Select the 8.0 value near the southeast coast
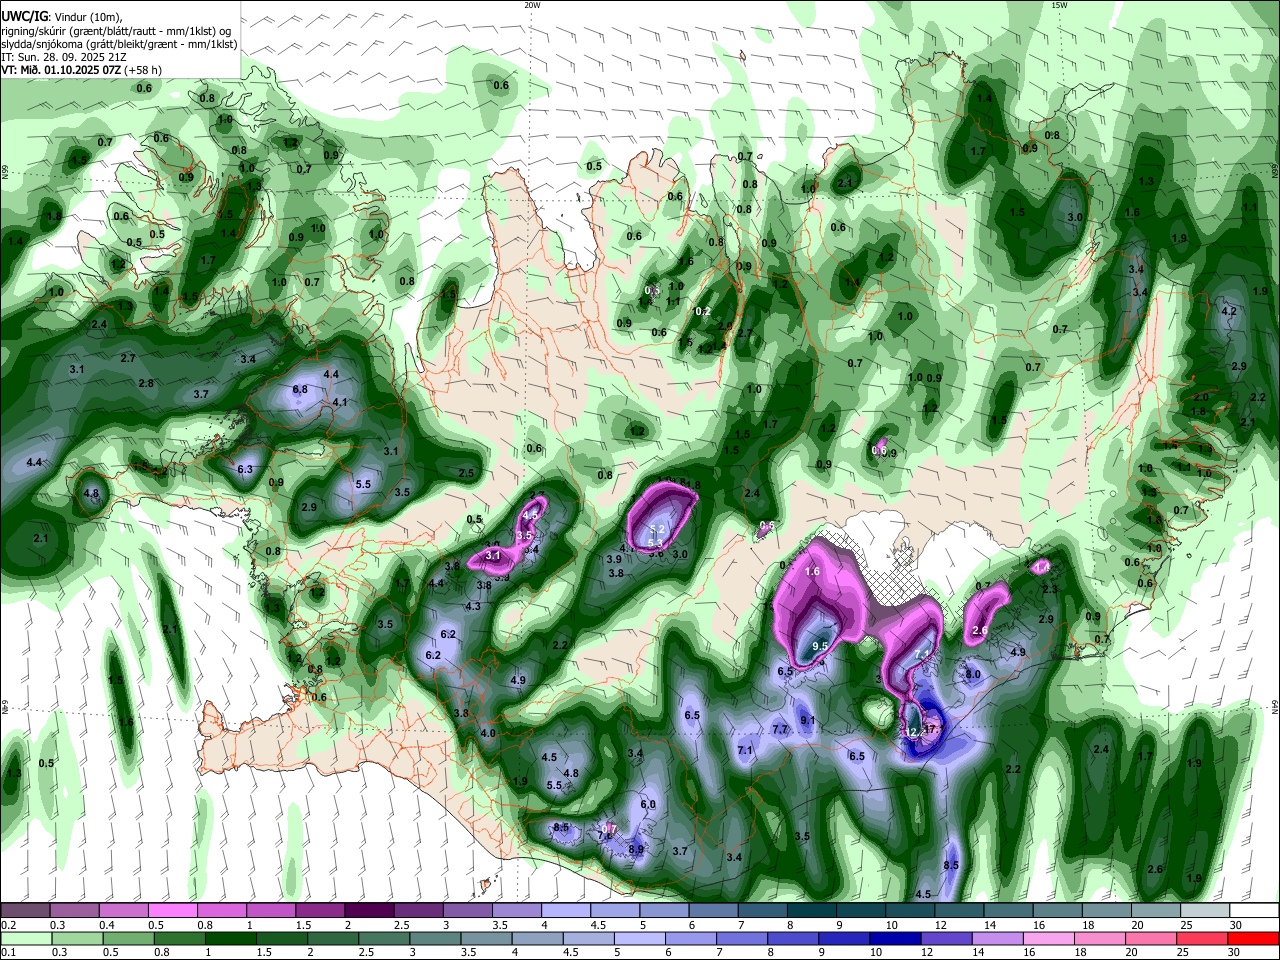Screen dimensions: 1280x960 (x=972, y=674)
